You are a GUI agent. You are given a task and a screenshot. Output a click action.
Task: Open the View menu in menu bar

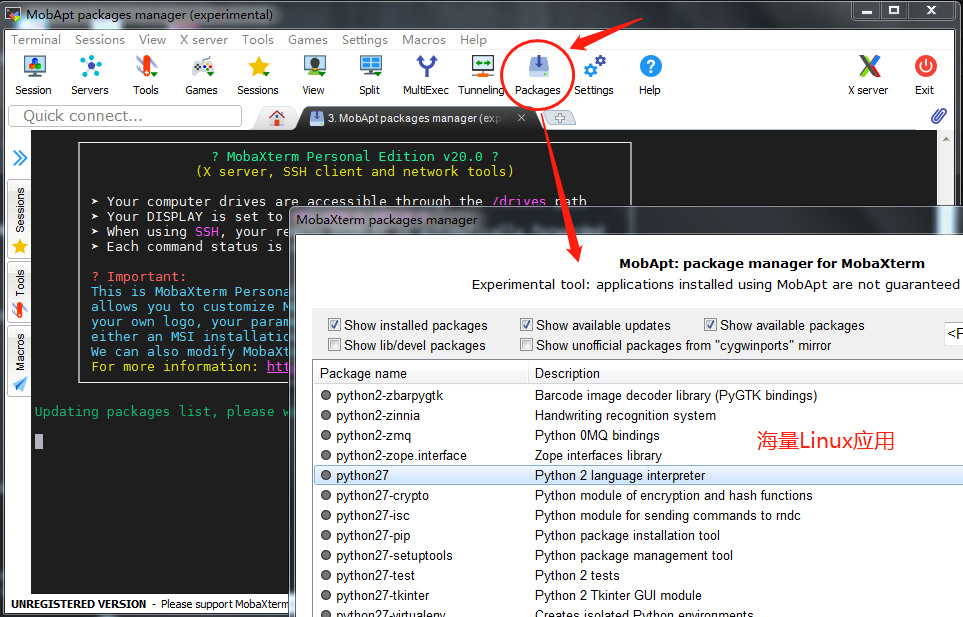[x=152, y=40]
